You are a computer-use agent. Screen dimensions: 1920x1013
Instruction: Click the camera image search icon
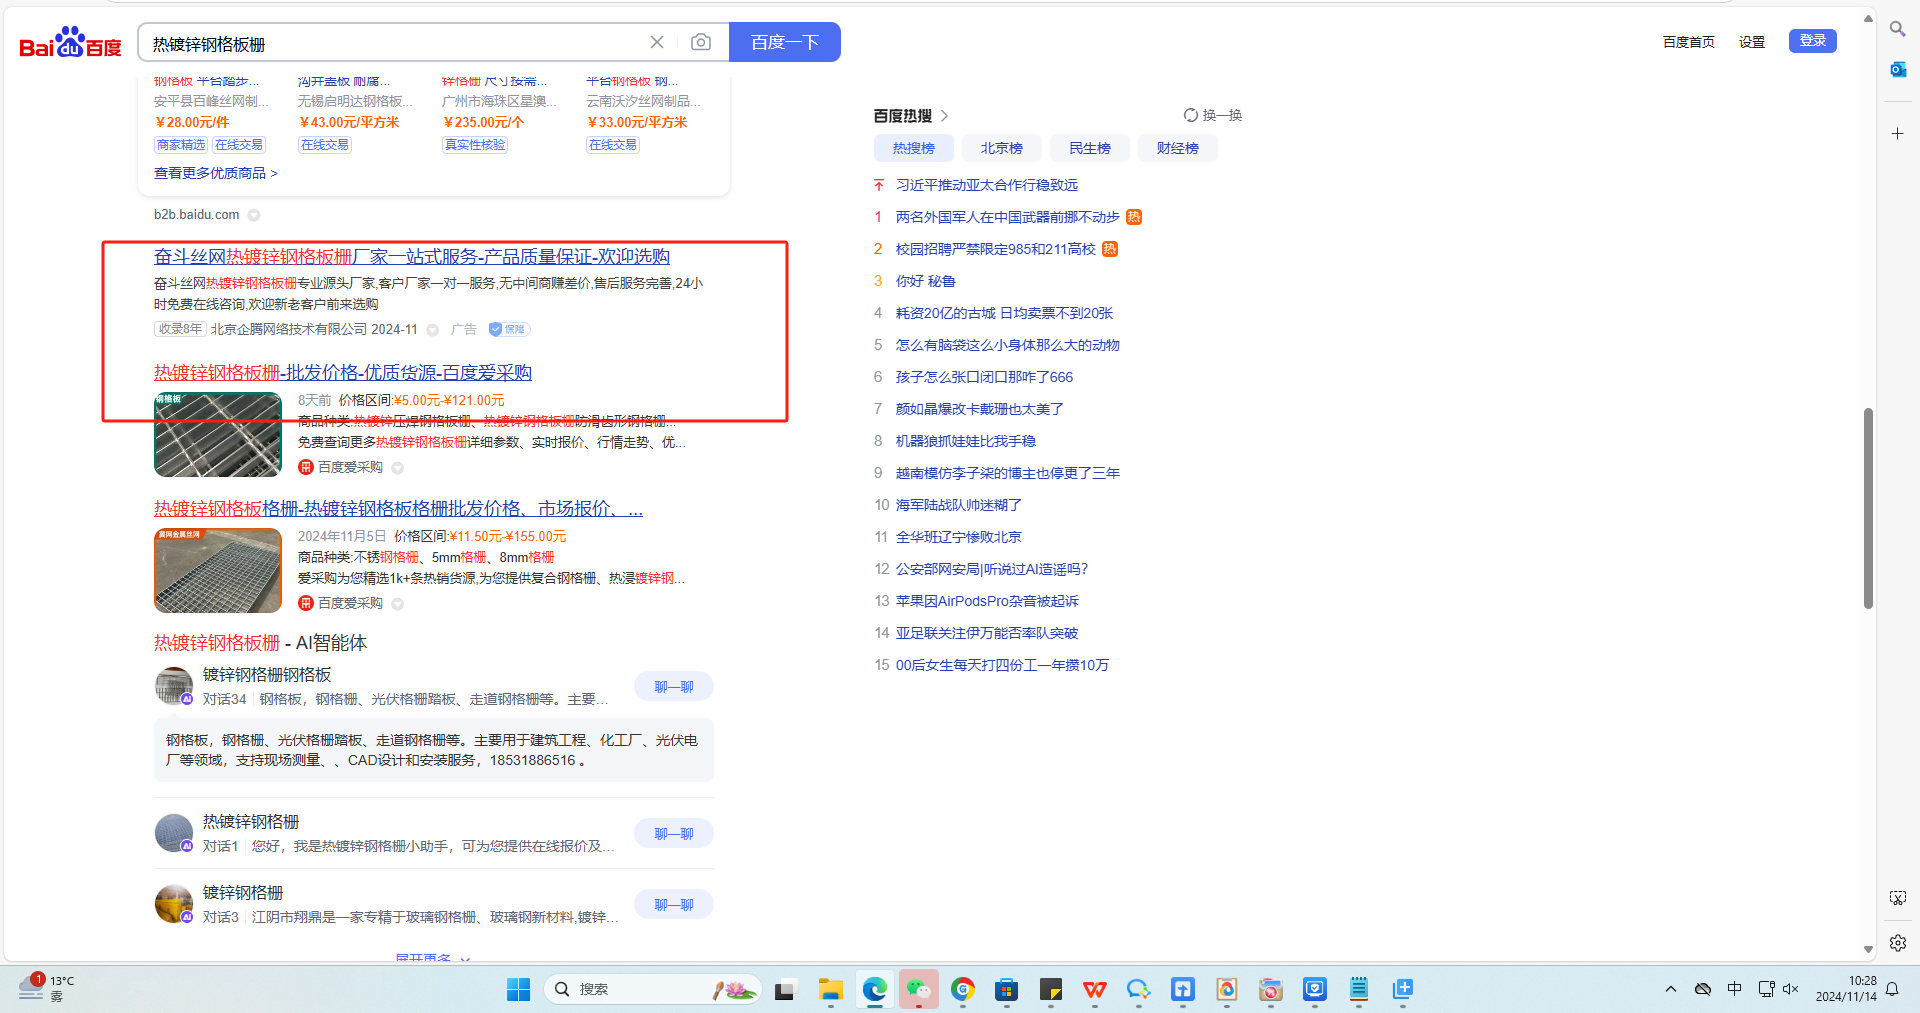click(701, 42)
